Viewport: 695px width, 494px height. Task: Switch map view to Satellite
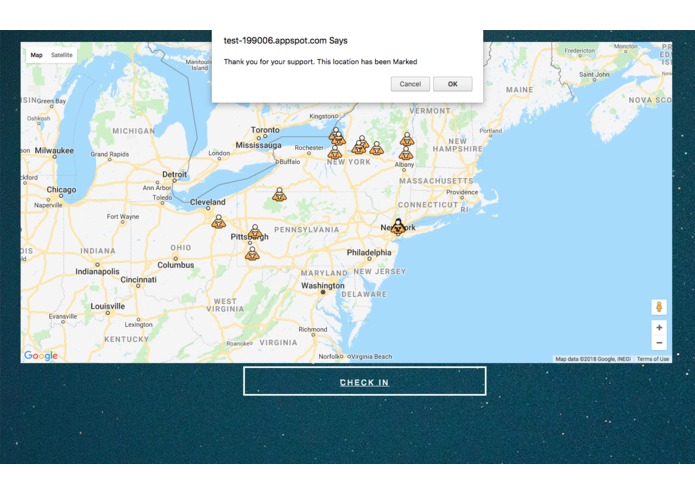pyautogui.click(x=62, y=55)
